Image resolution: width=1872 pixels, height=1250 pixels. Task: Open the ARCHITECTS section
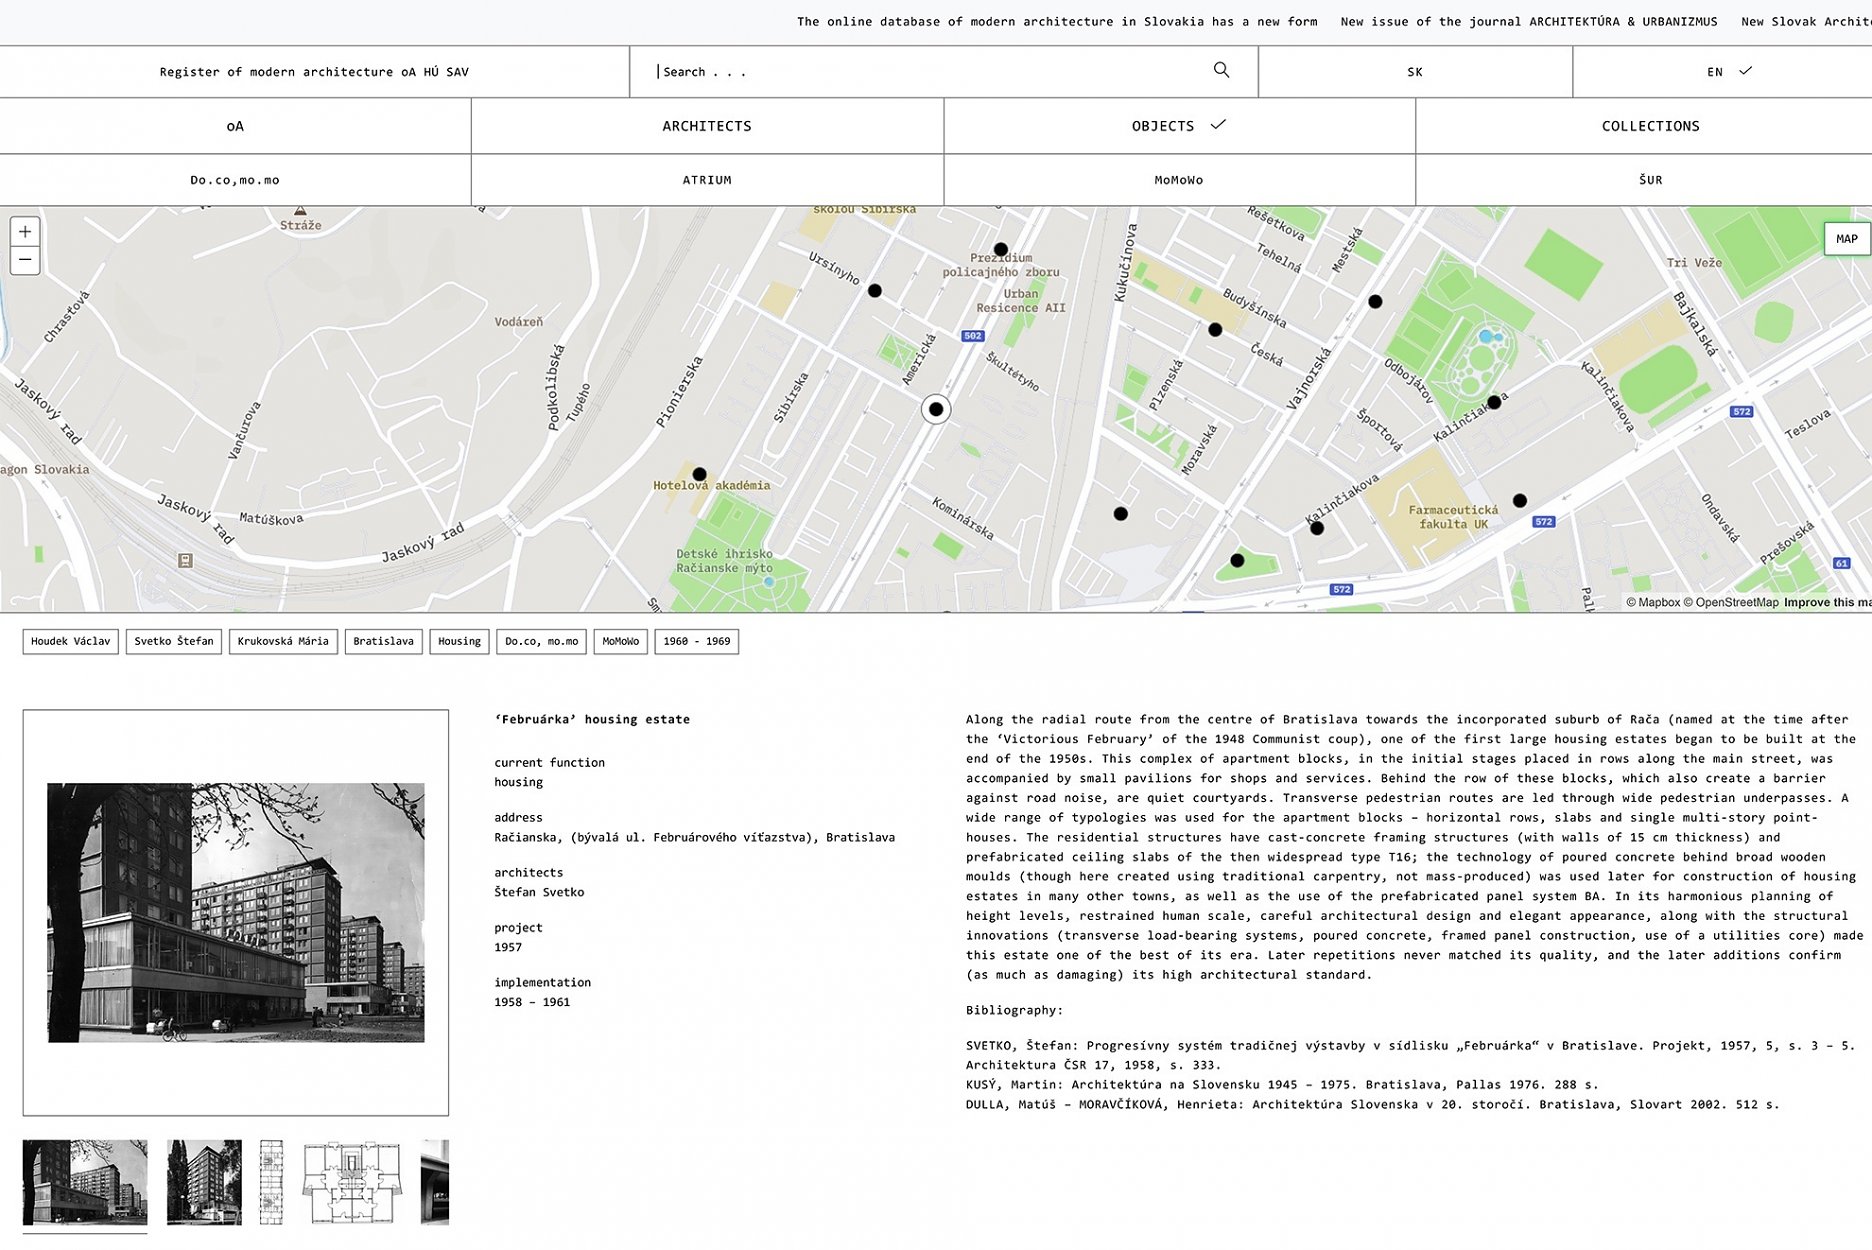coord(706,126)
